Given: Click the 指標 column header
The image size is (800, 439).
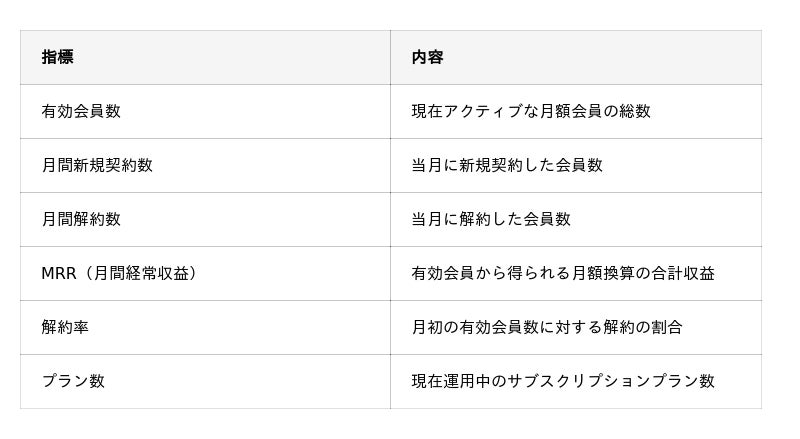Looking at the screenshot, I should tap(57, 57).
